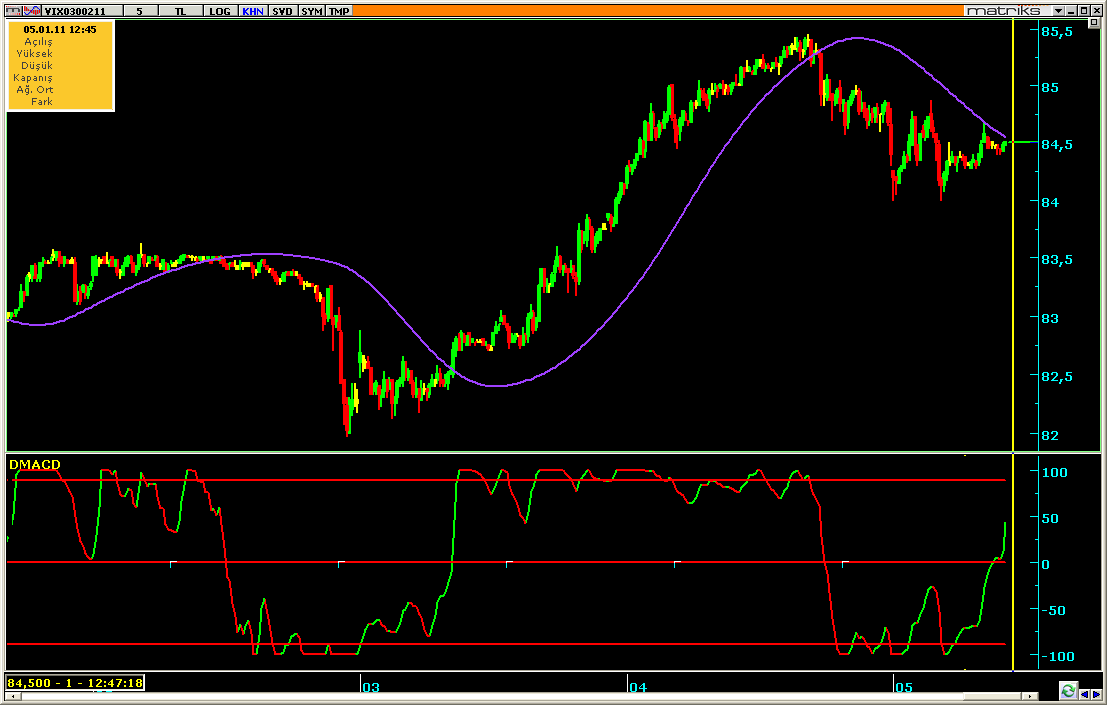
Task: Open the red-blue chart type icon
Action: click(34, 10)
